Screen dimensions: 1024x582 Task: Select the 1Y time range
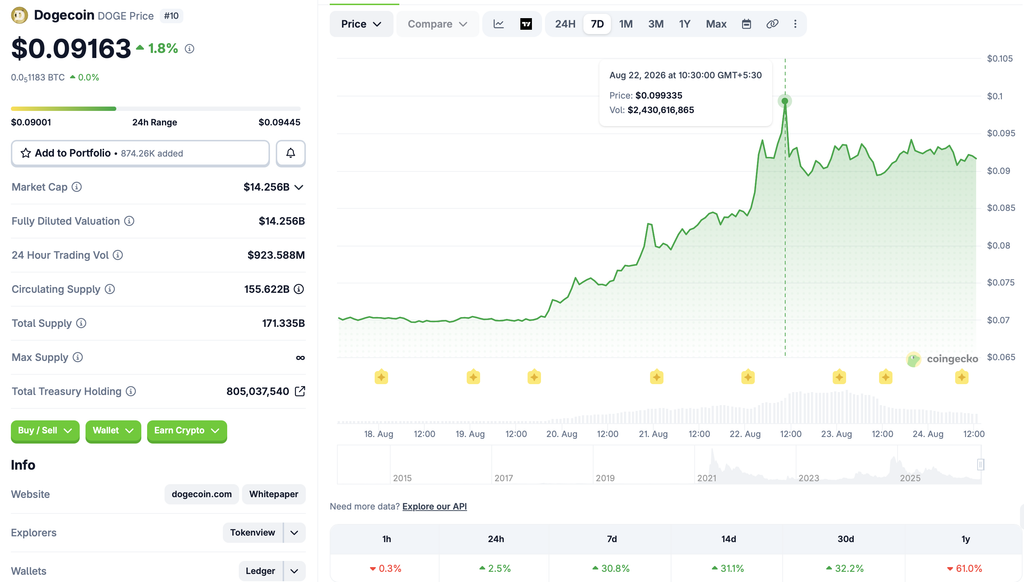tap(684, 24)
